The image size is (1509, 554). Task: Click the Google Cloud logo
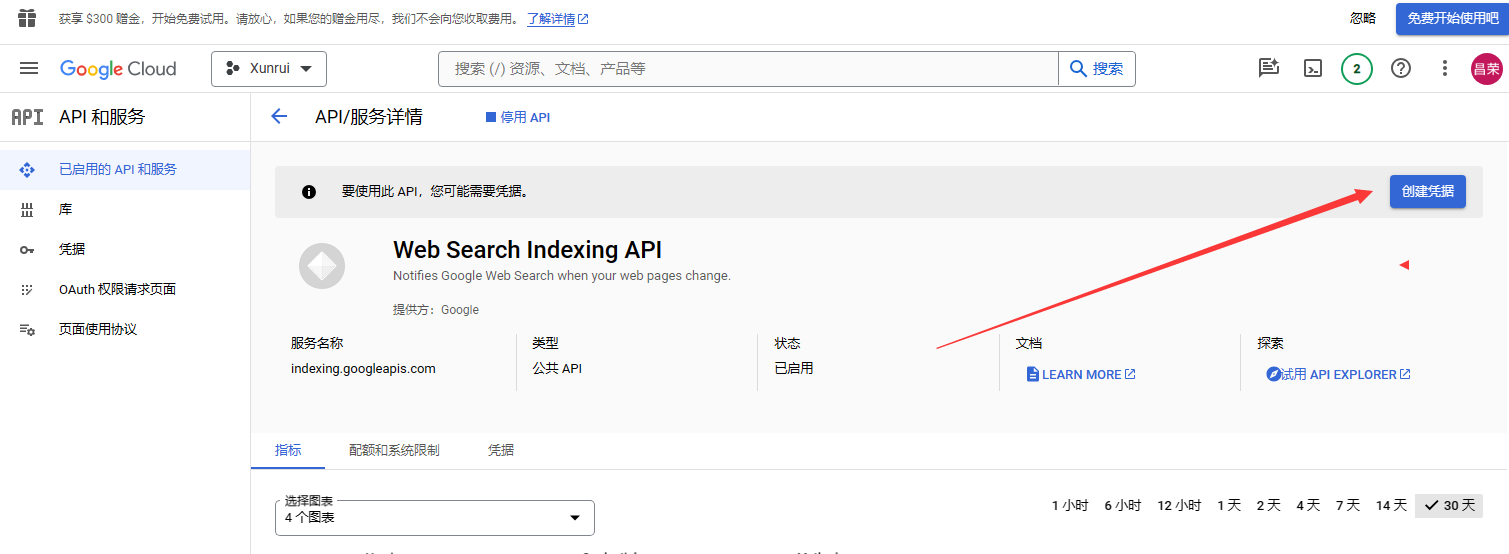pyautogui.click(x=118, y=68)
